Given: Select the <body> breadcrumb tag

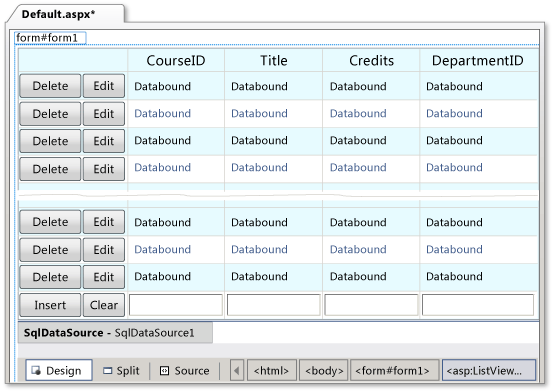Looking at the screenshot, I should pos(323,370).
